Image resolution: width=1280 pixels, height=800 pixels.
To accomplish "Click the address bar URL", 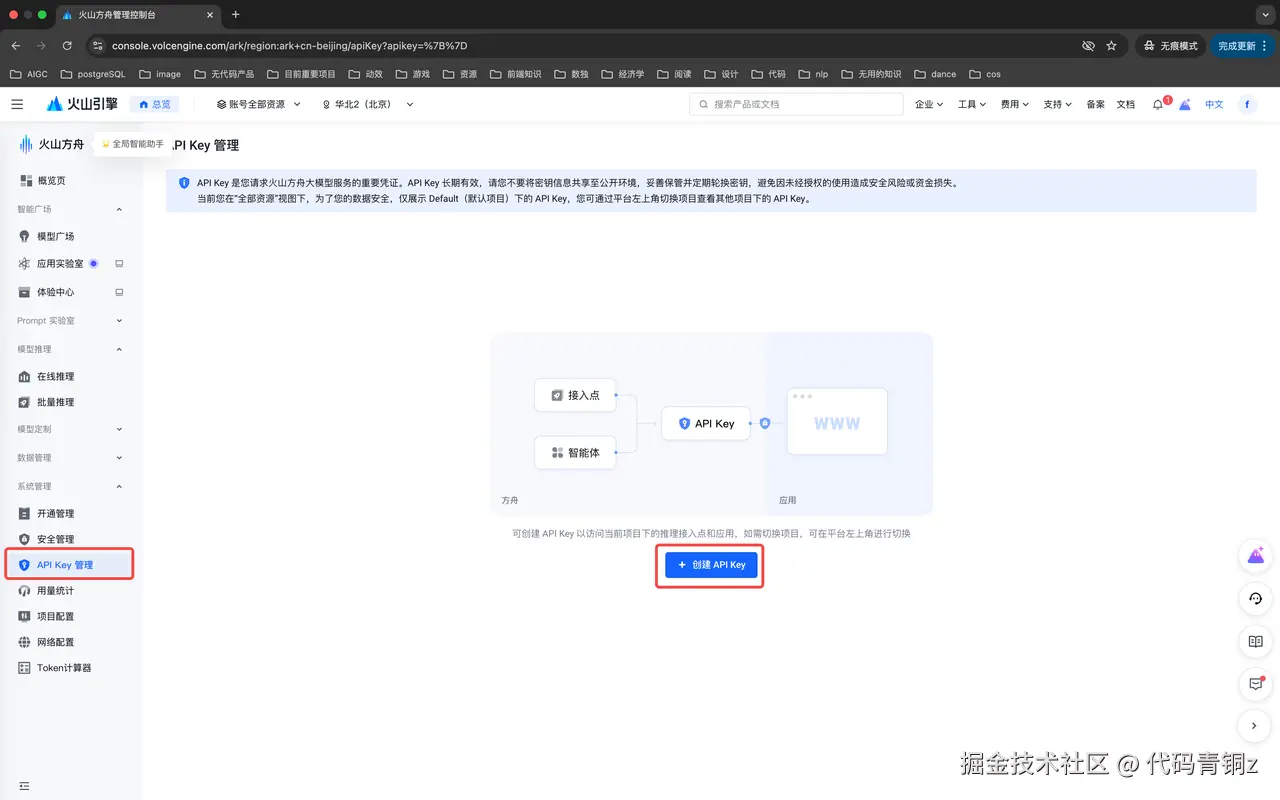I will 290,46.
